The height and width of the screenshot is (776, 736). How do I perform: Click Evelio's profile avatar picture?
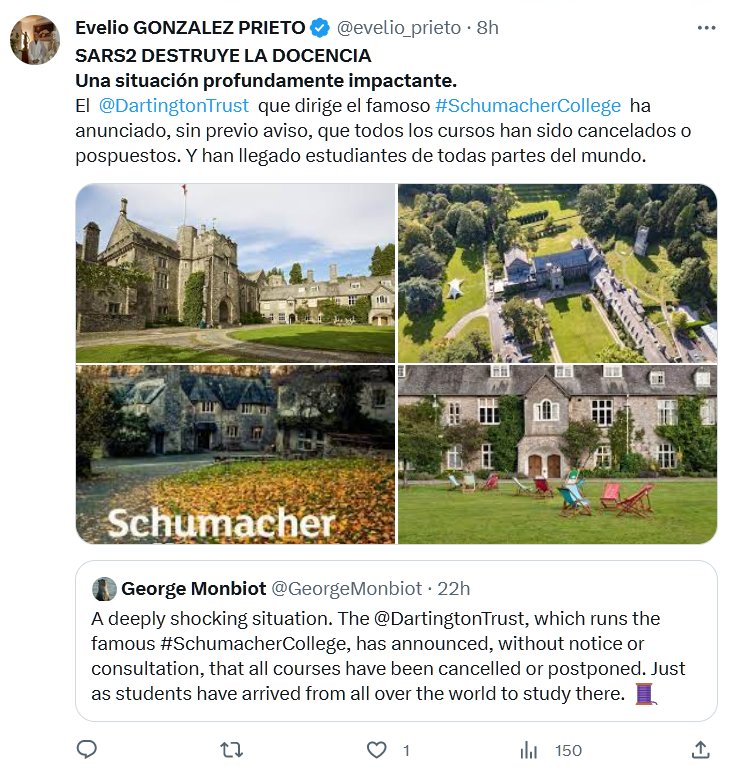click(35, 40)
